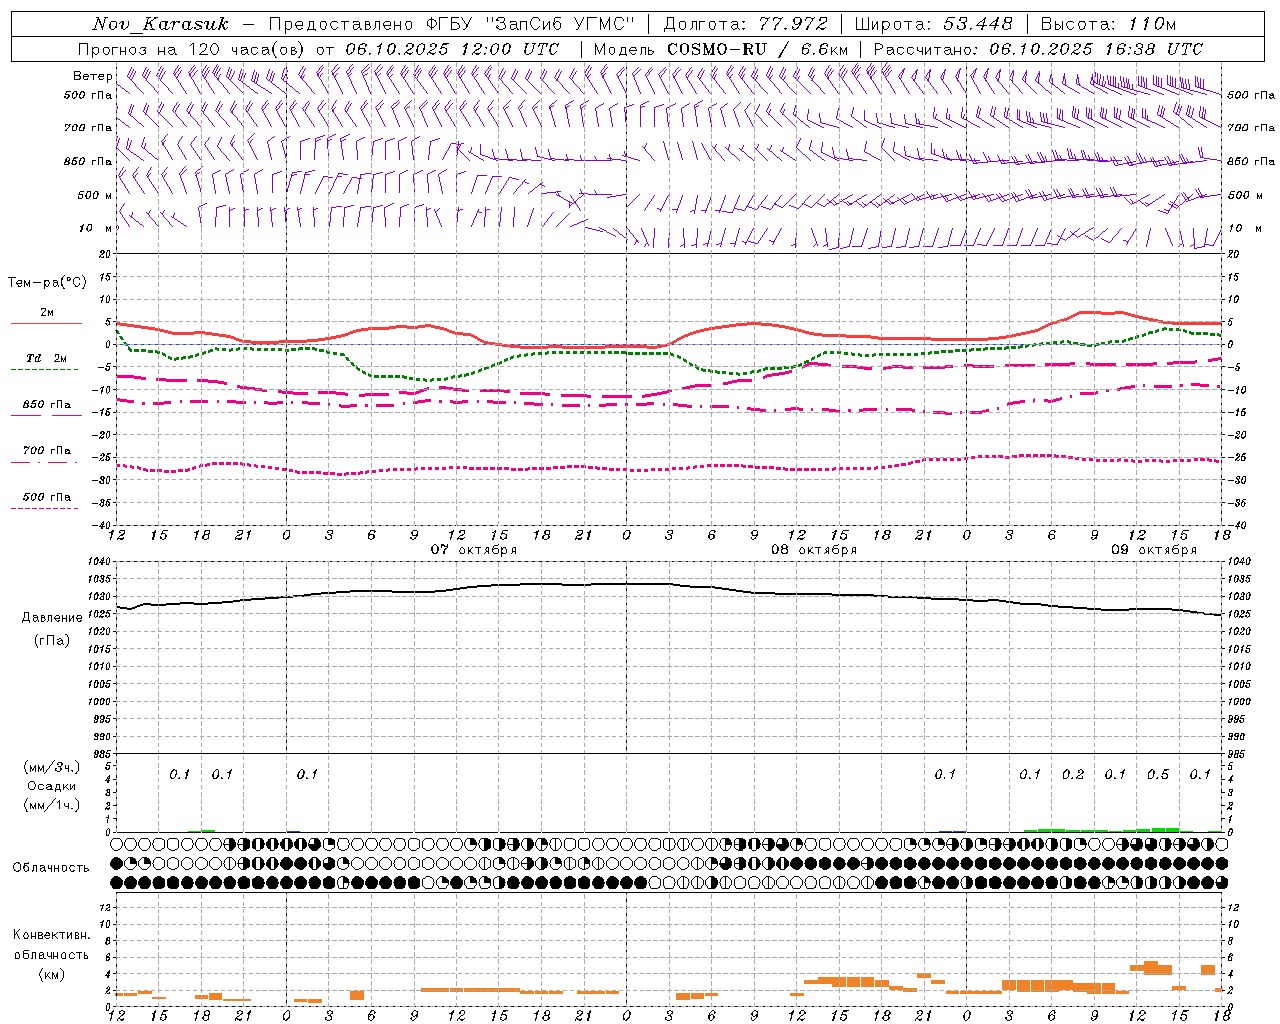This screenshot has height=1024, width=1280.
Task: Click the Рассчитано: 06.10.2025 16:38 UTC timestamp
Action: pos(1038,49)
